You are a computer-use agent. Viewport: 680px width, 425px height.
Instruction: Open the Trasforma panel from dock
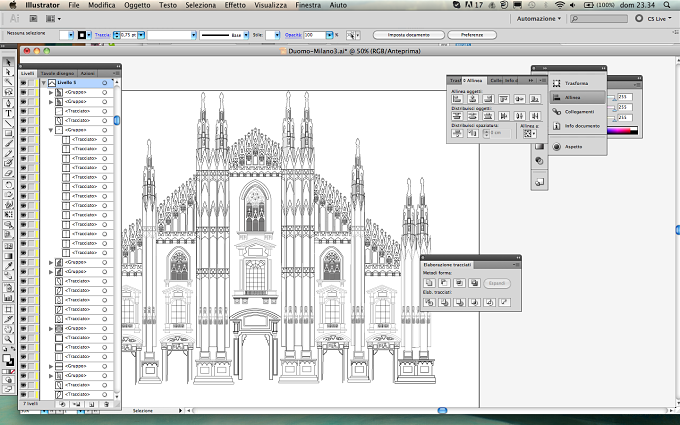point(577,83)
